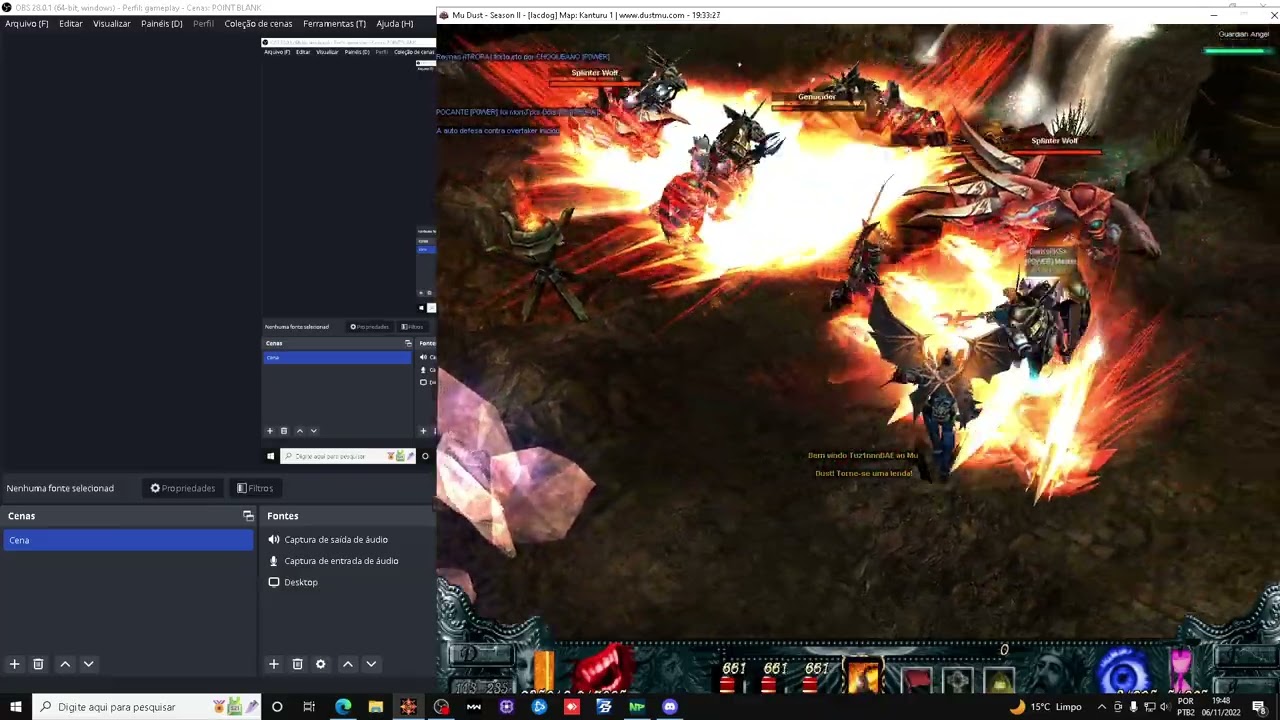Screen dimensions: 1280x720
Task: Open the Windows Start menu
Action: [x=15, y=707]
